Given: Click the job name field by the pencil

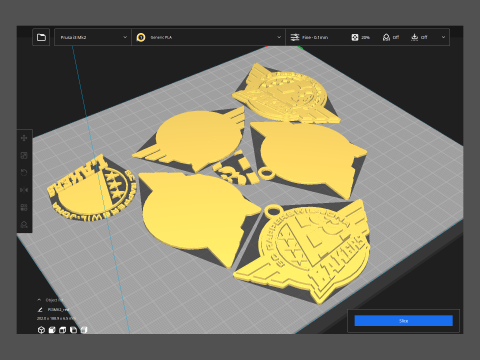Looking at the screenshot, I should 58,310.
